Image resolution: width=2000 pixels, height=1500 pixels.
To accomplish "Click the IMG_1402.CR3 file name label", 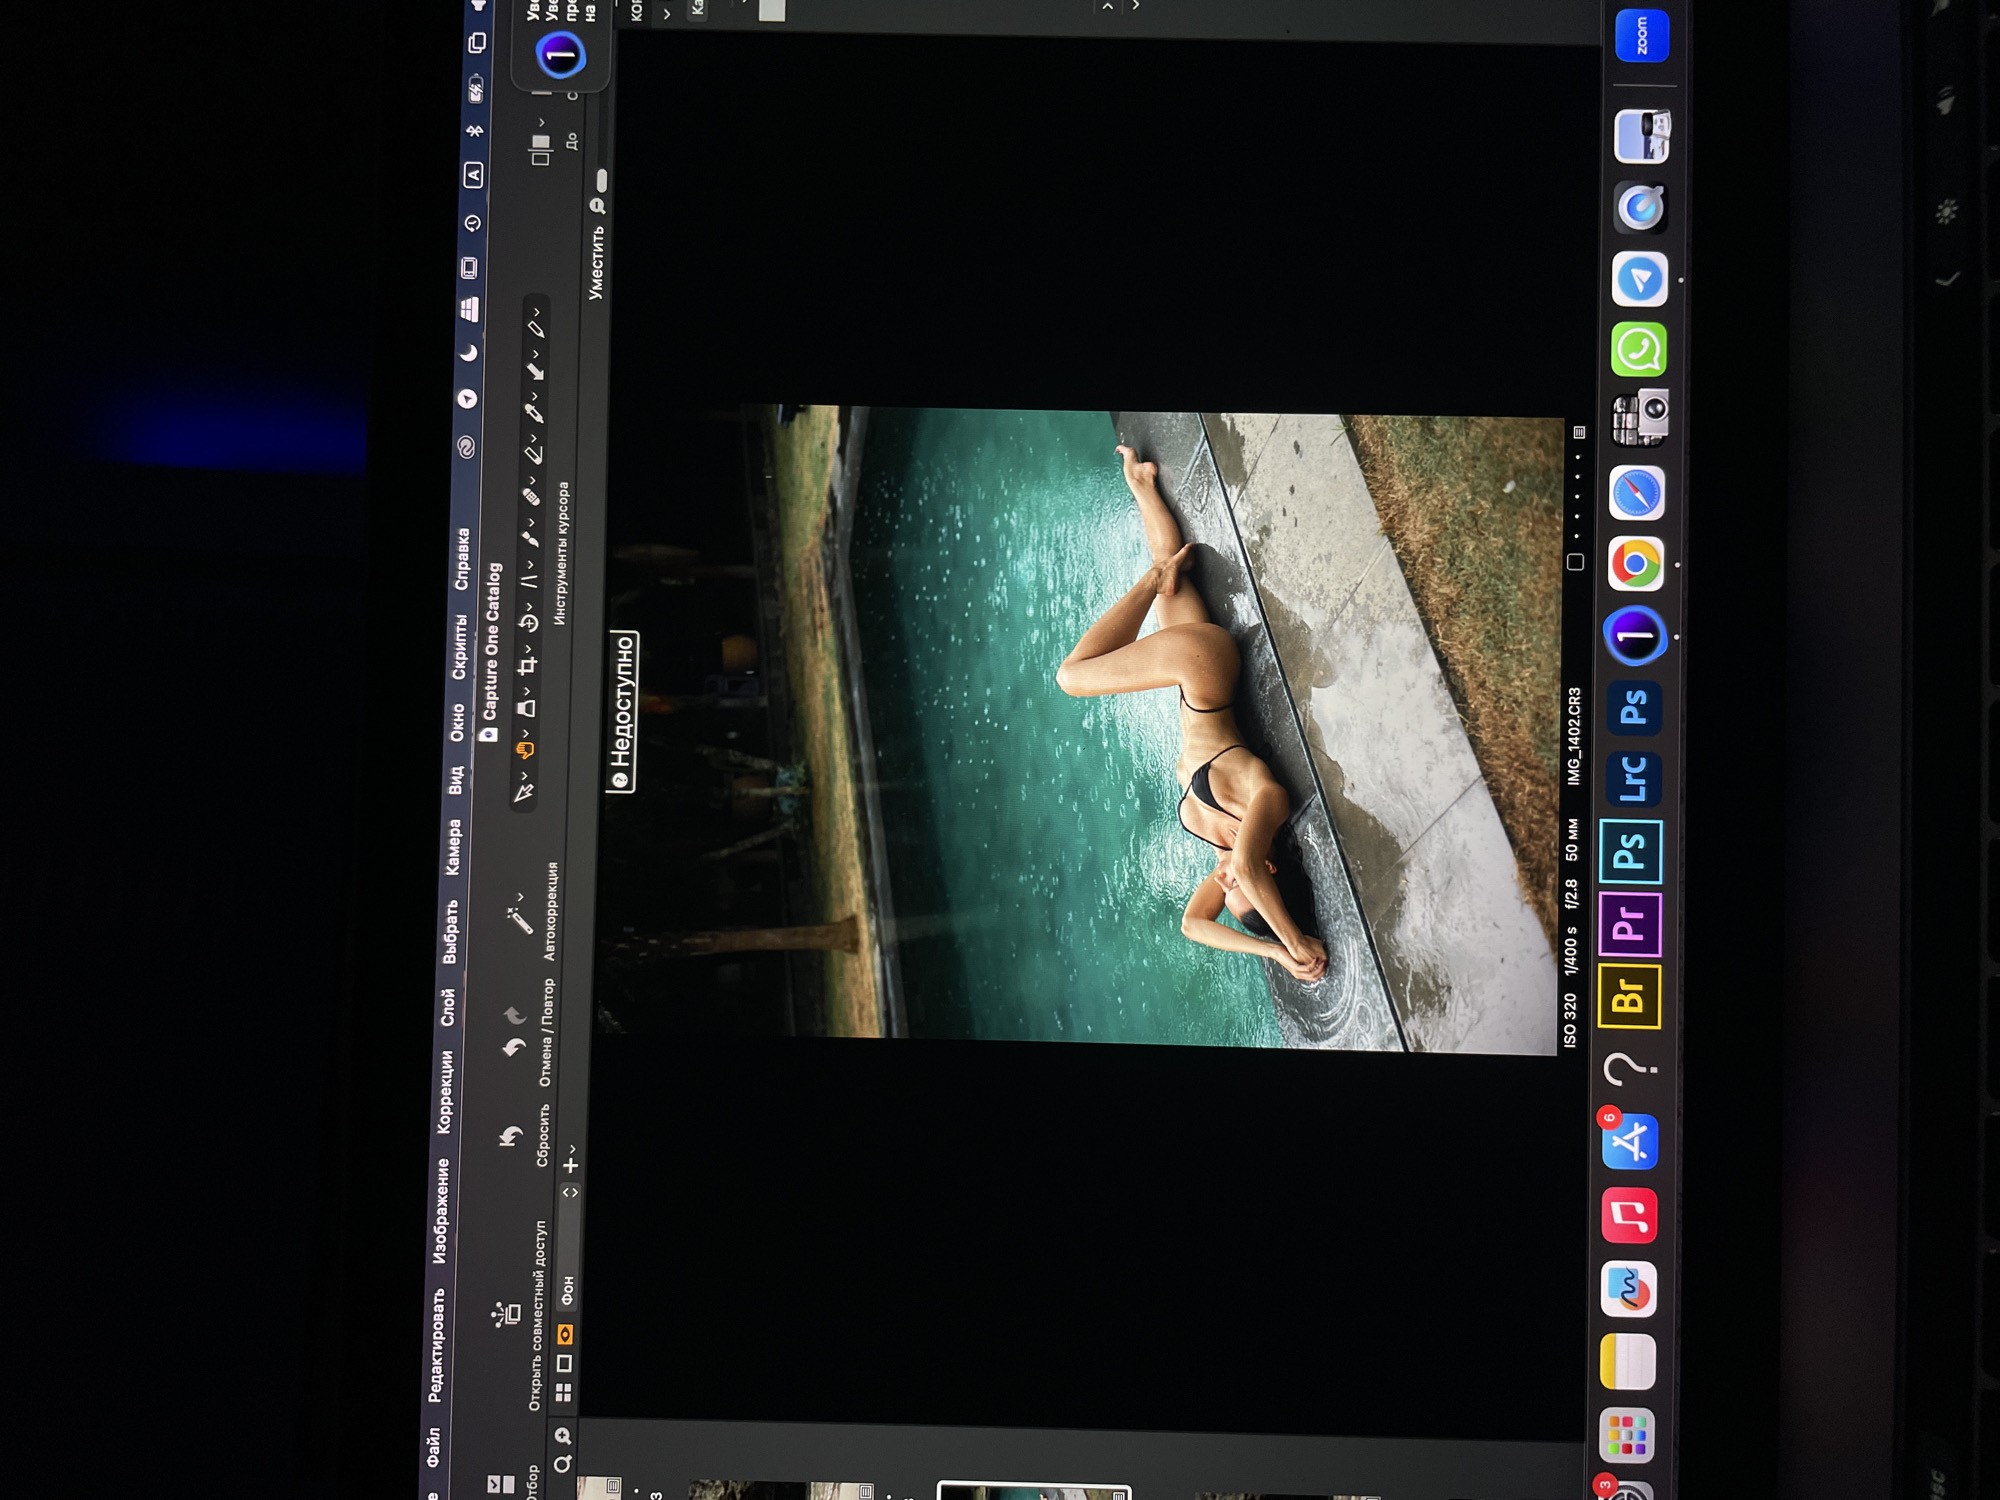I will tap(1574, 736).
